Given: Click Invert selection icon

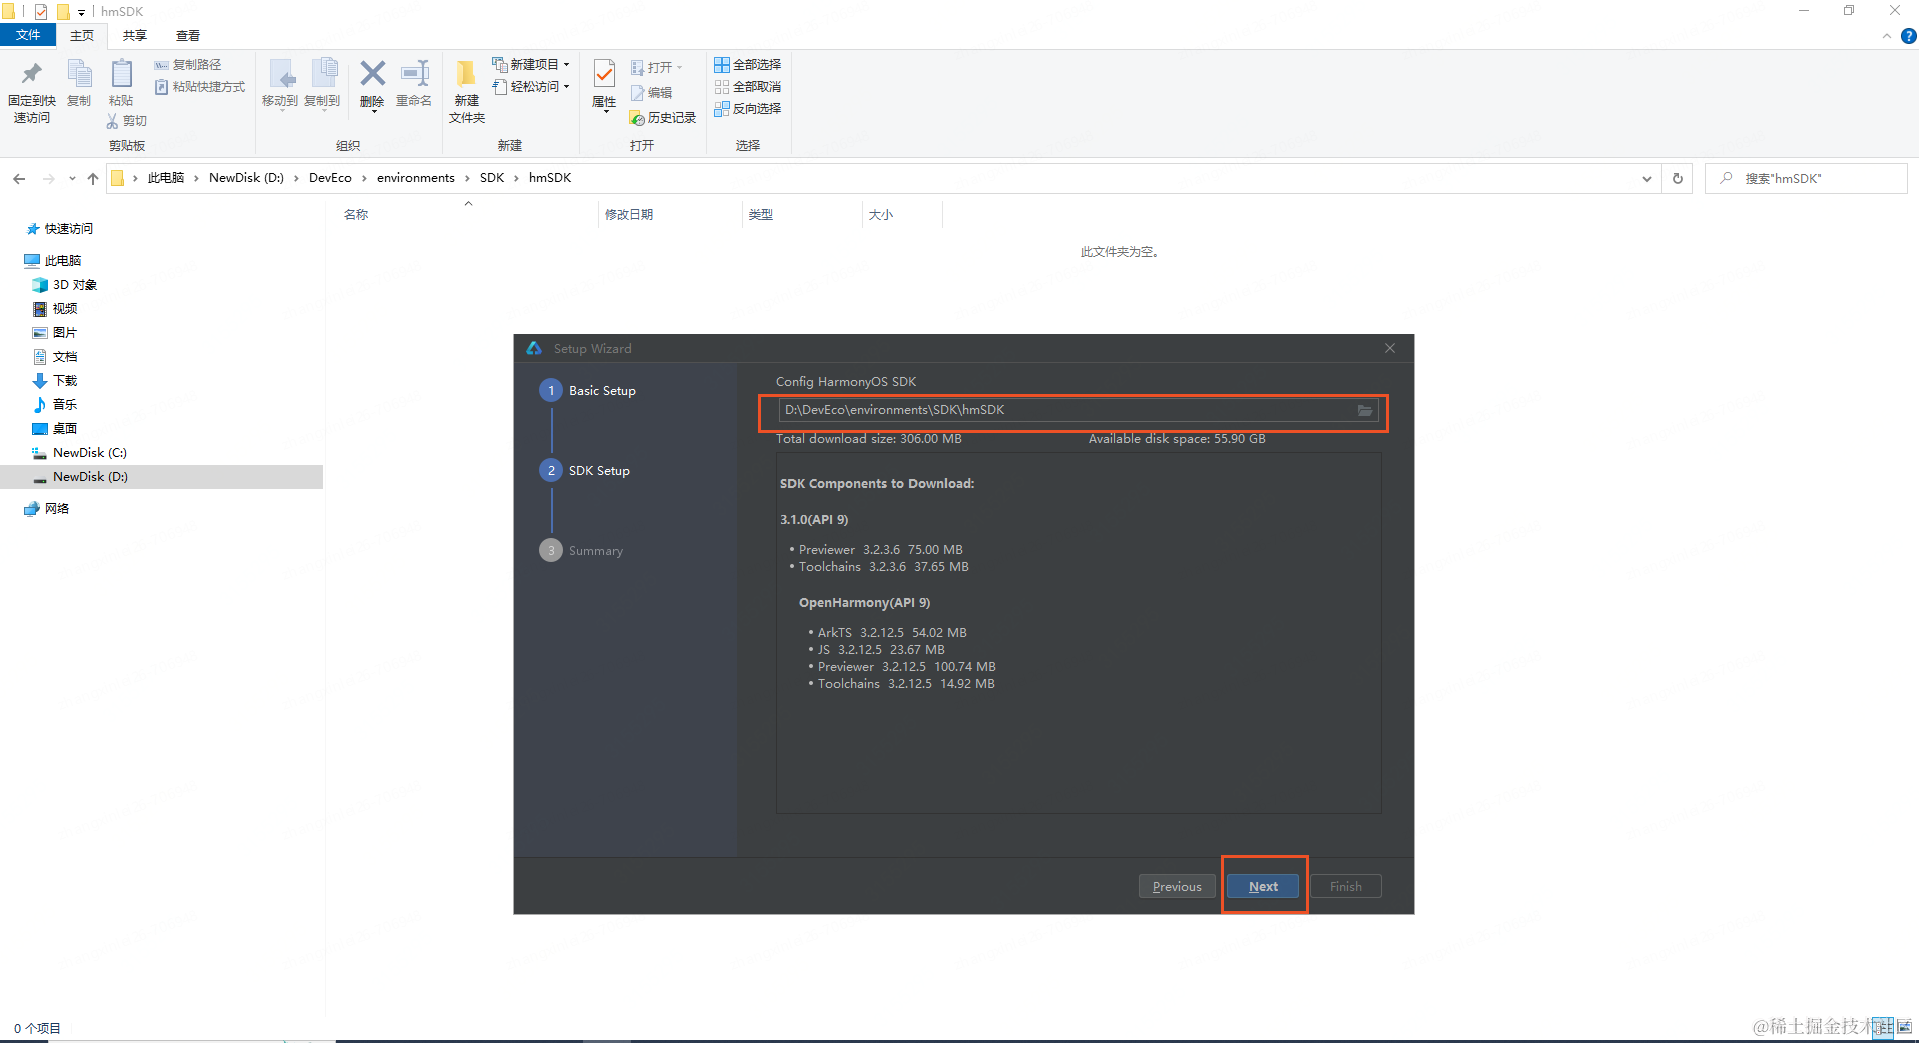Looking at the screenshot, I should [x=722, y=109].
